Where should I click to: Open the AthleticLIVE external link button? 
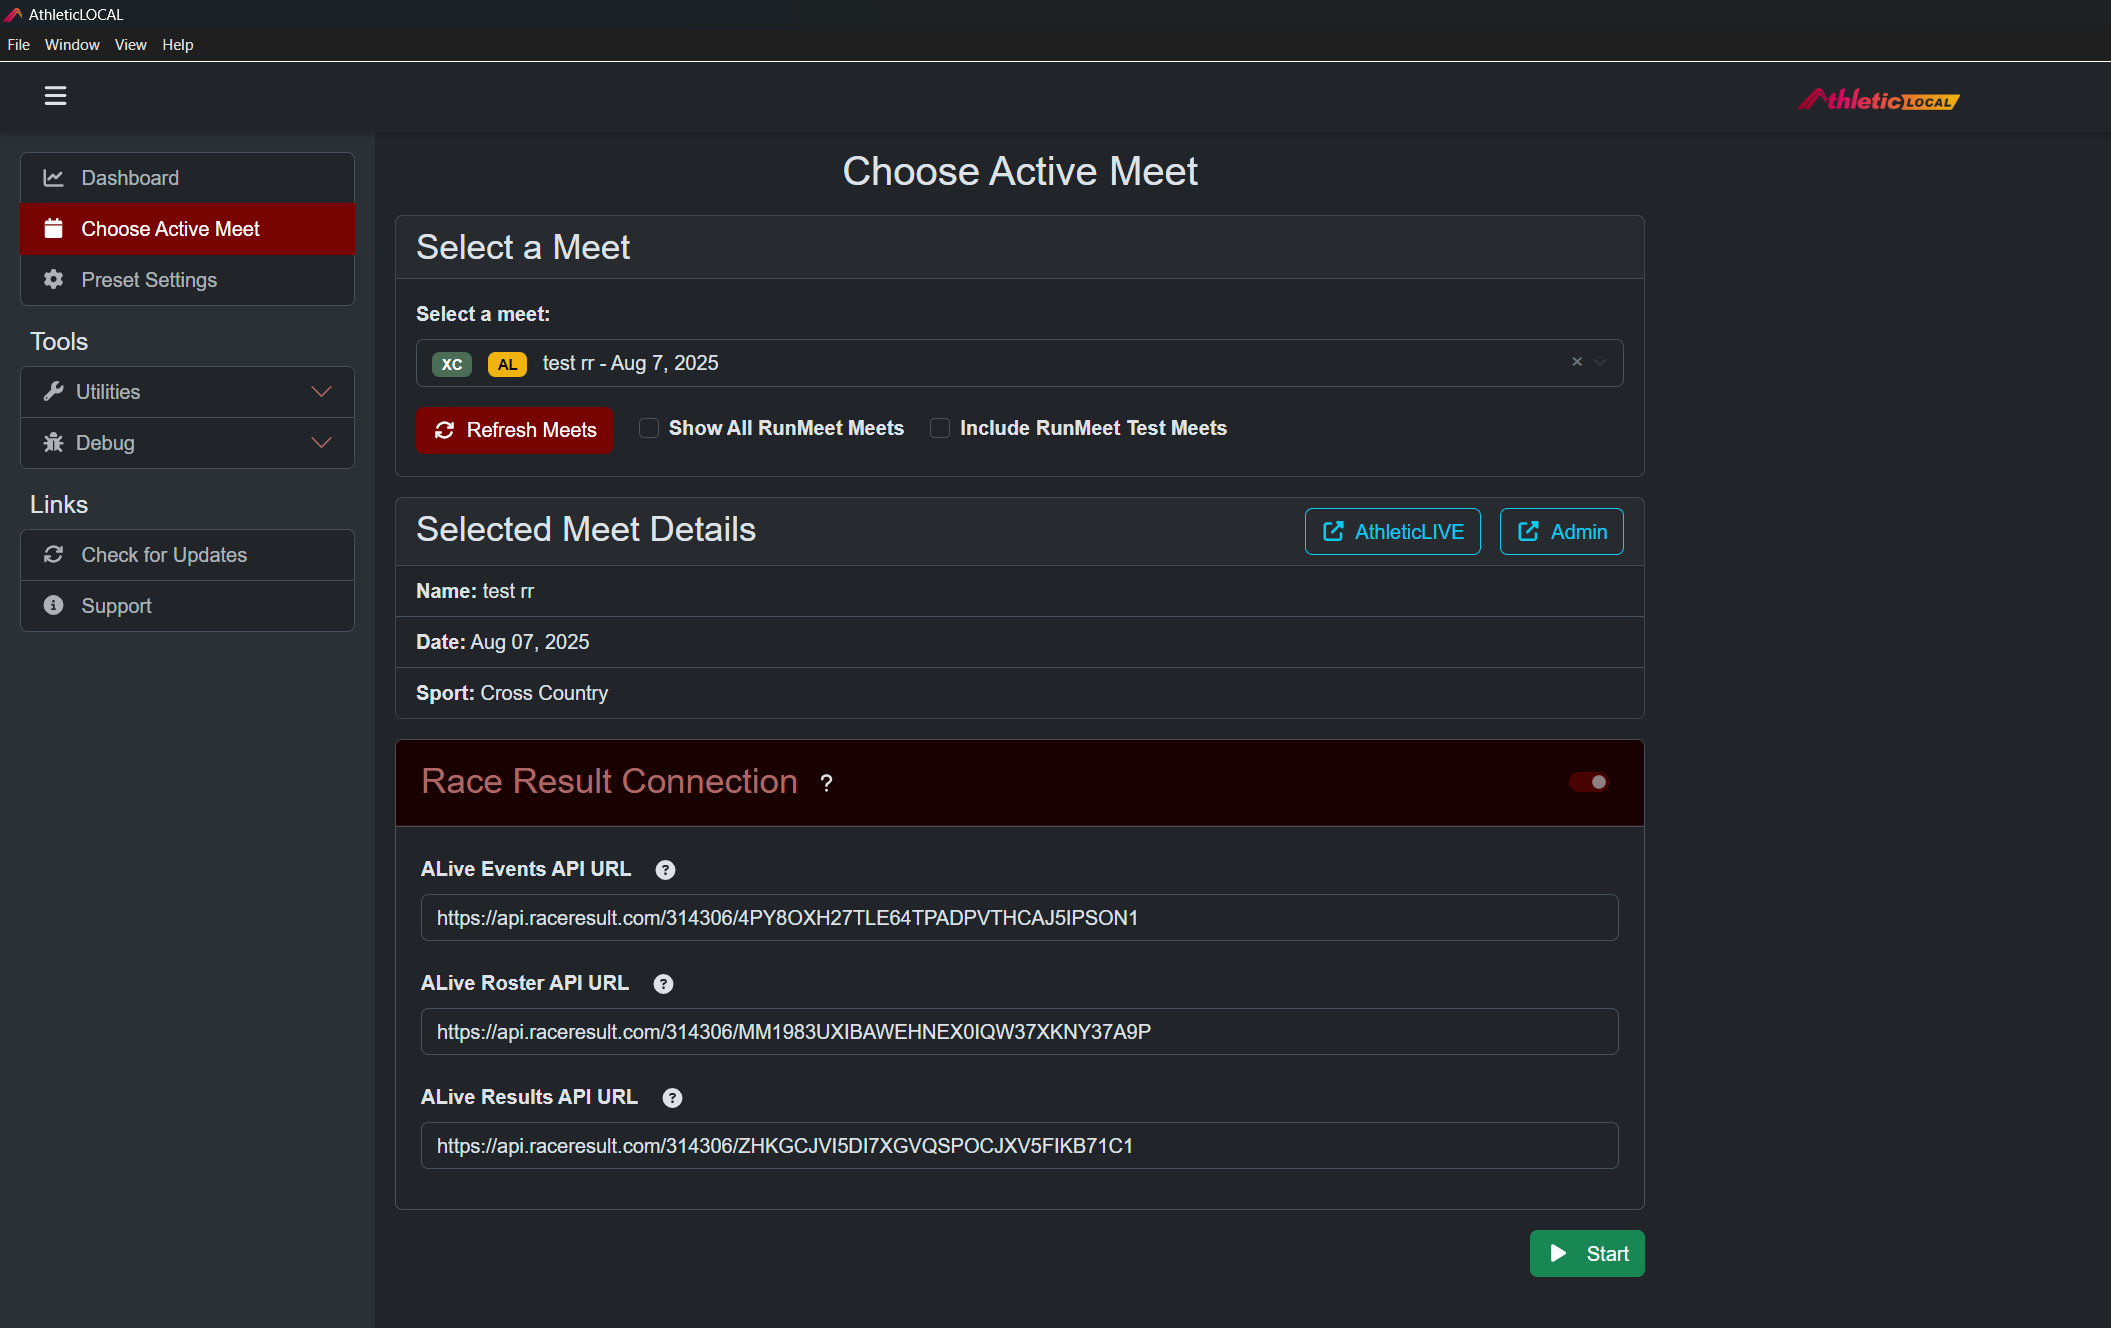pos(1392,532)
